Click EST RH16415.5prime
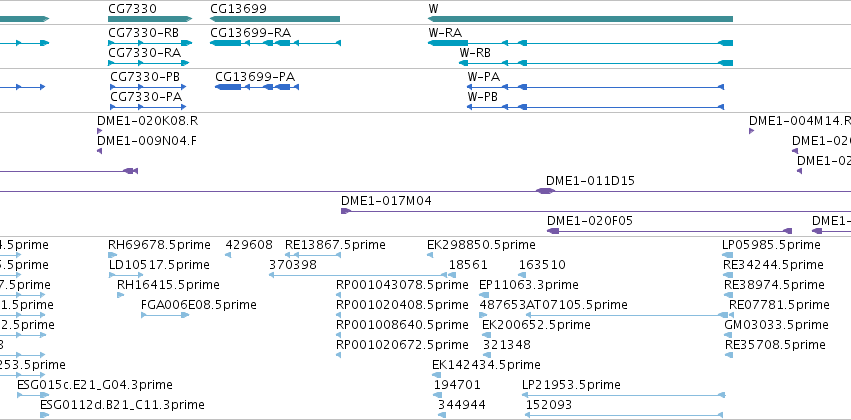The width and height of the screenshot is (851, 420). click(120, 295)
